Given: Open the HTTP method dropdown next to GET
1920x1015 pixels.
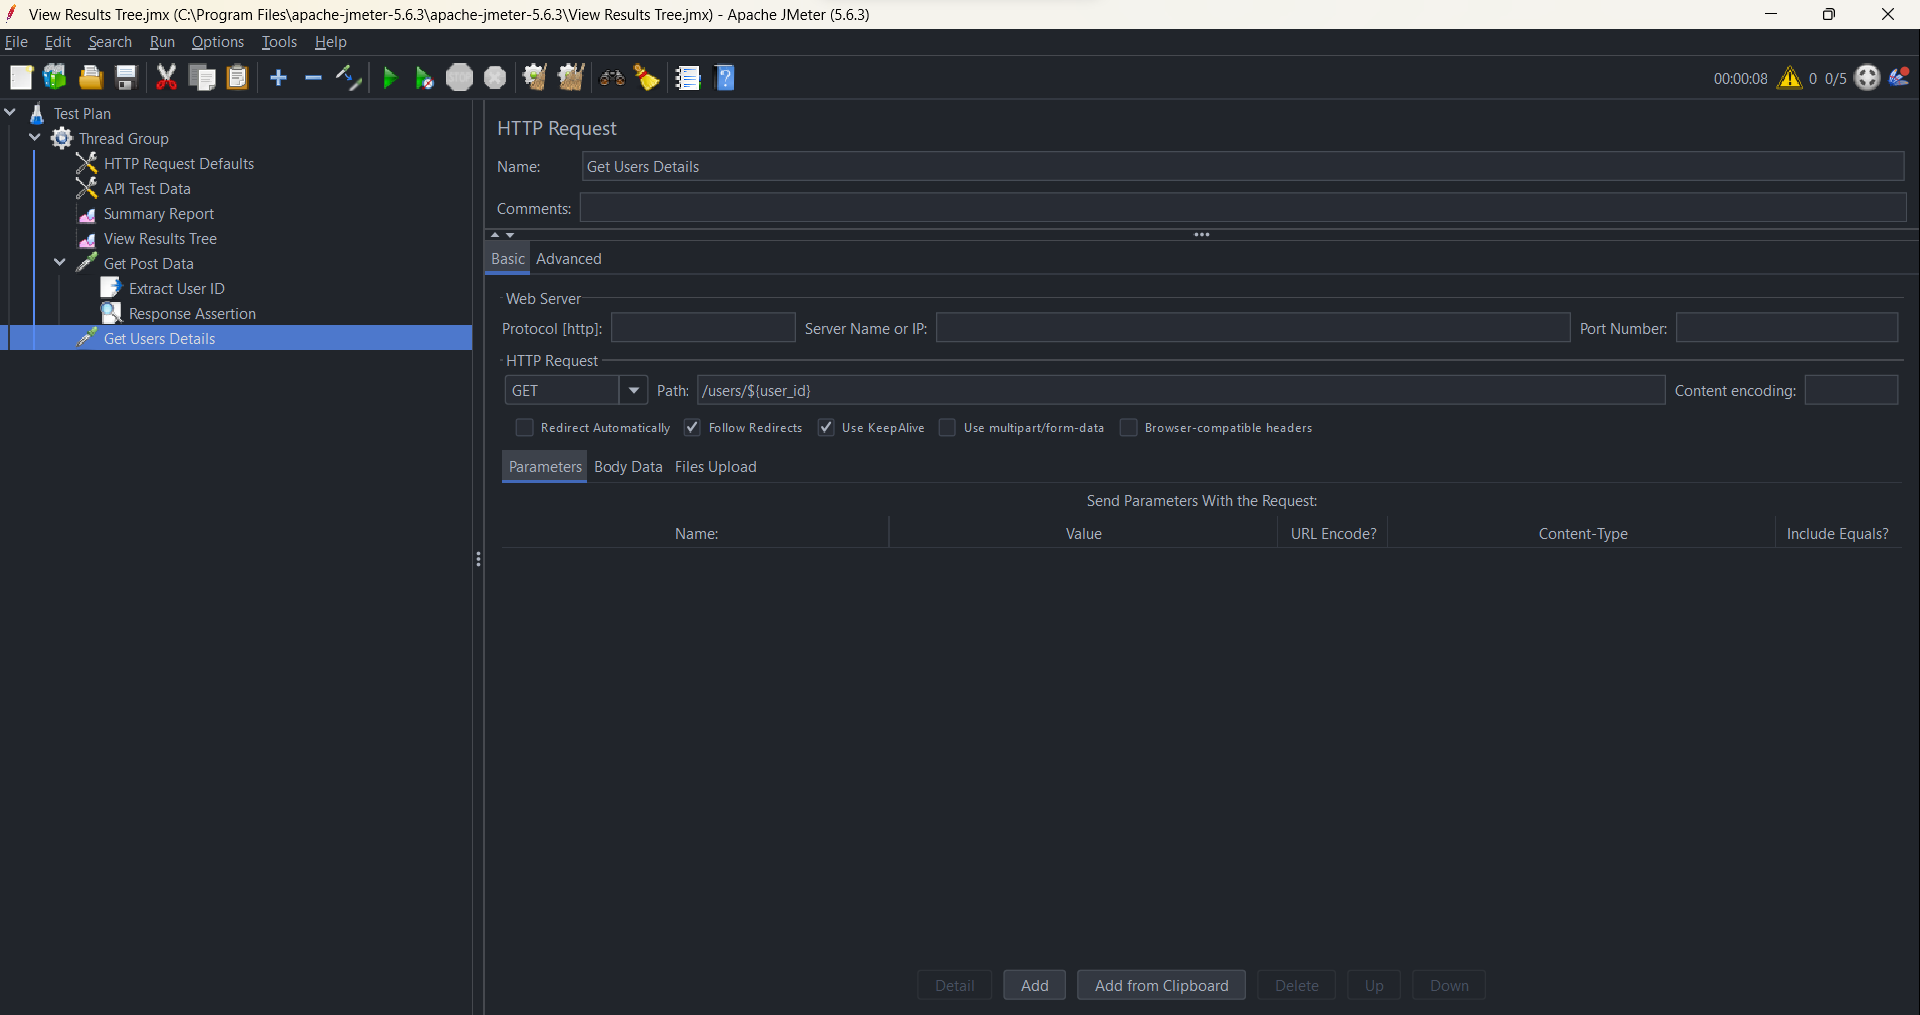Looking at the screenshot, I should (x=634, y=390).
